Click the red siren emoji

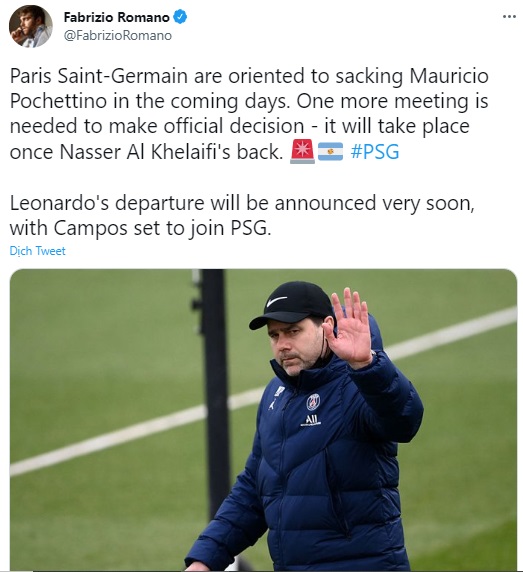(302, 151)
